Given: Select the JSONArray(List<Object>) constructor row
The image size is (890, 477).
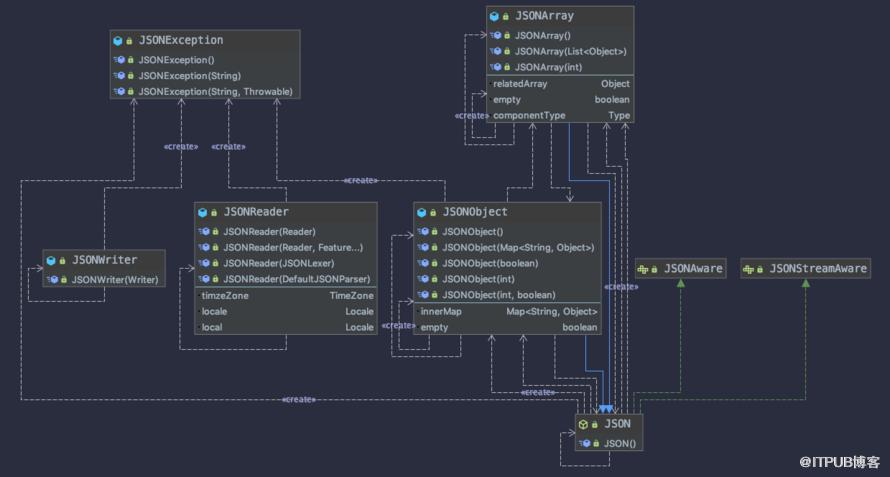Looking at the screenshot, I should tap(560, 51).
